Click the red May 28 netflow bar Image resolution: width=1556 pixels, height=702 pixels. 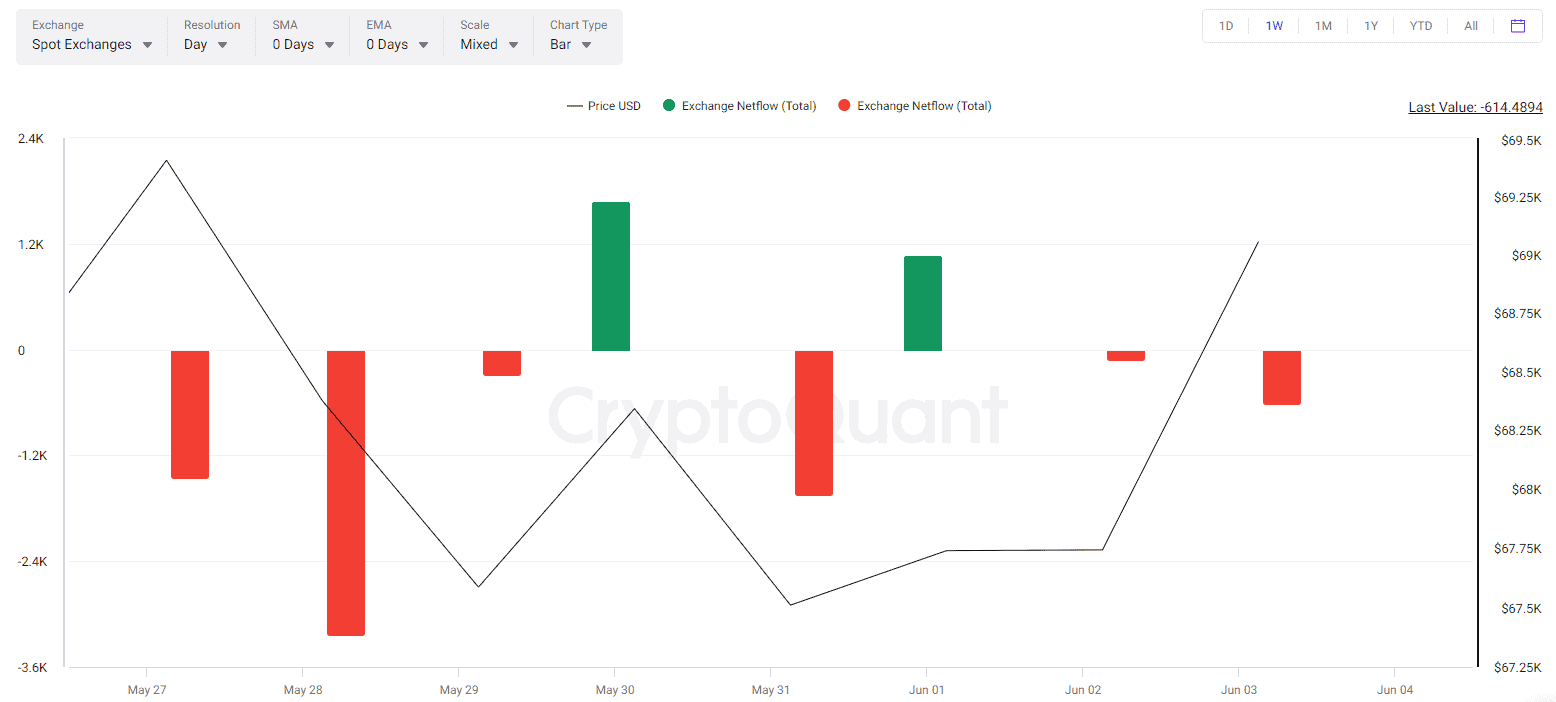[346, 492]
